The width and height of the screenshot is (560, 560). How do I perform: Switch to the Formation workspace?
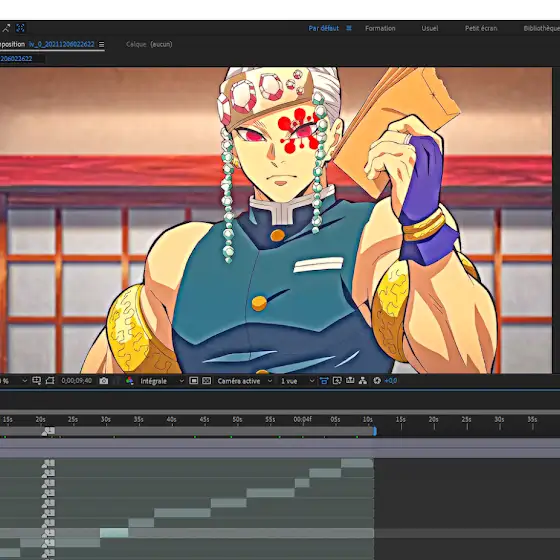click(380, 28)
